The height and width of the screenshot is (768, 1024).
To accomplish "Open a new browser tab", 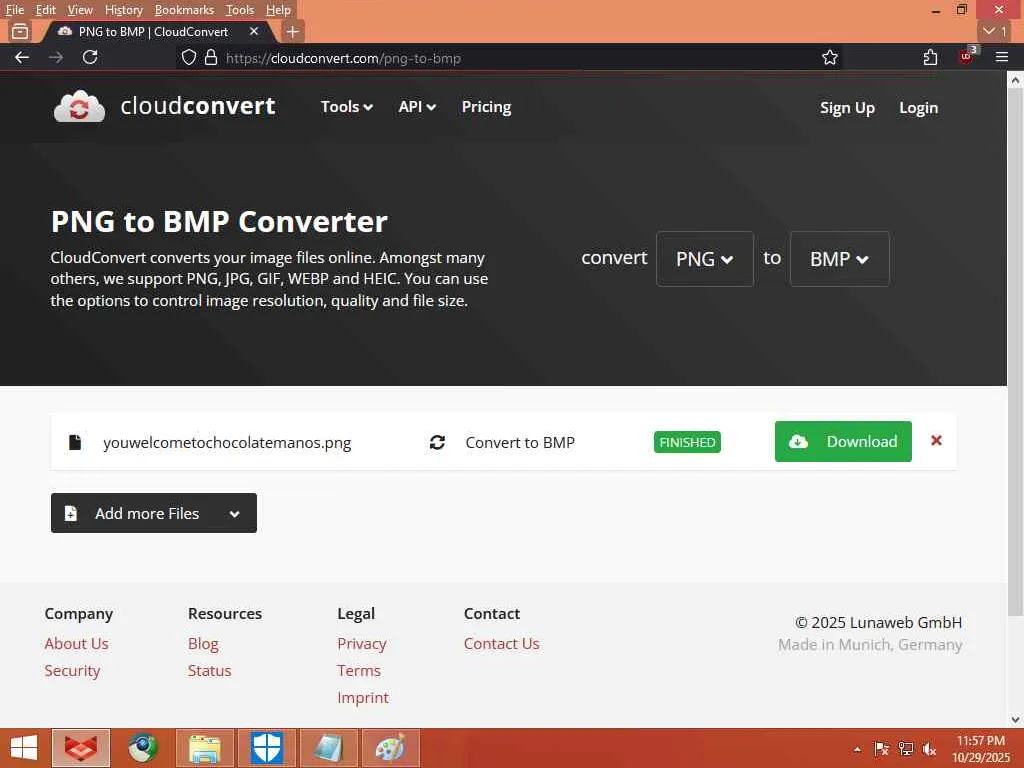I will [293, 31].
